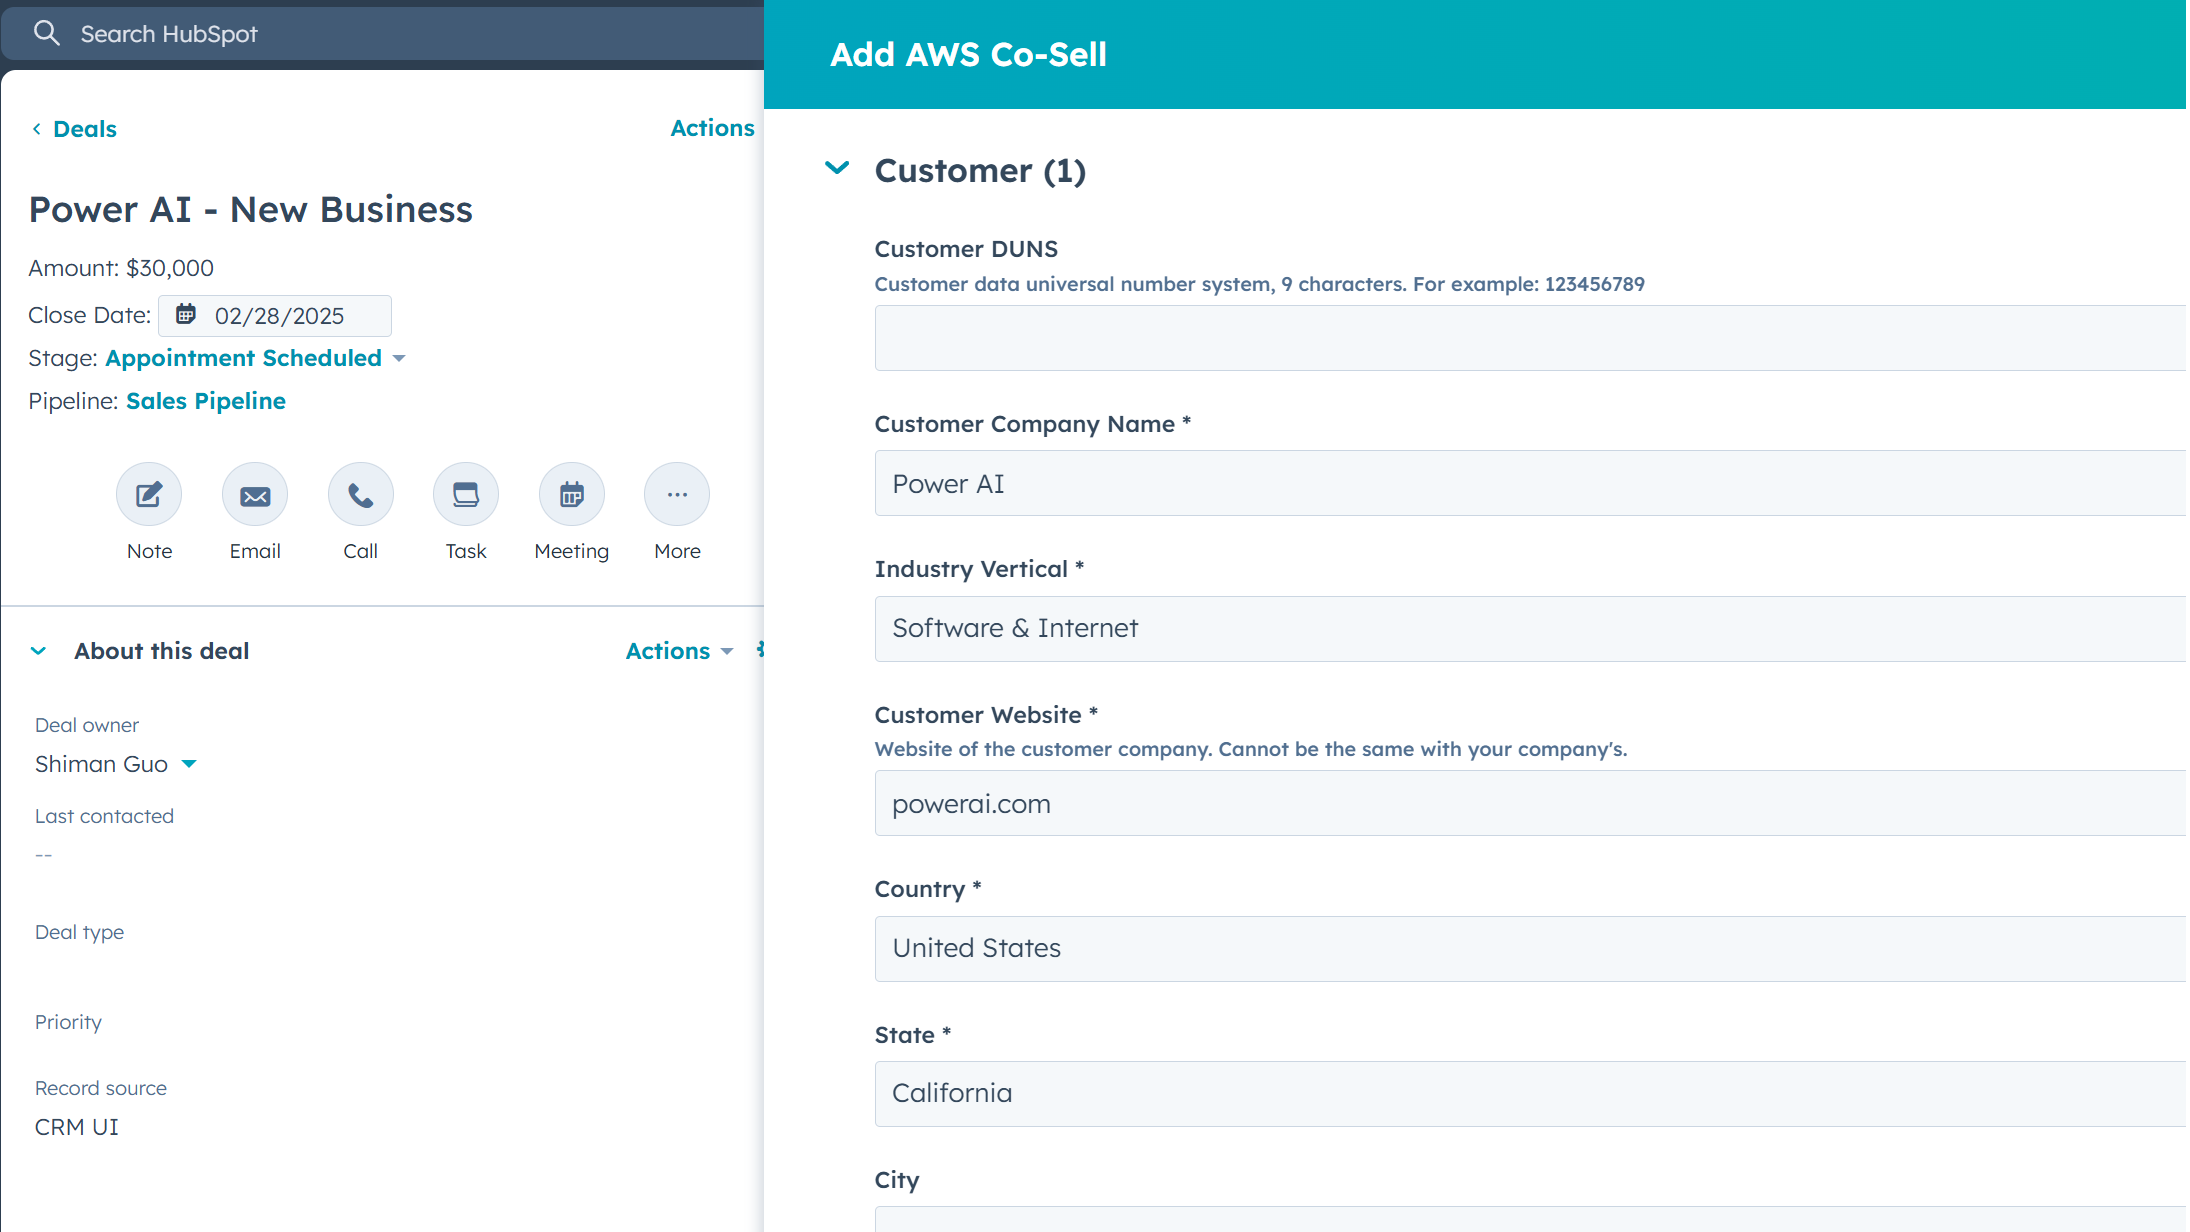This screenshot has width=2190, height=1232.
Task: Open the calendar icon beside Close Date
Action: tap(187, 314)
